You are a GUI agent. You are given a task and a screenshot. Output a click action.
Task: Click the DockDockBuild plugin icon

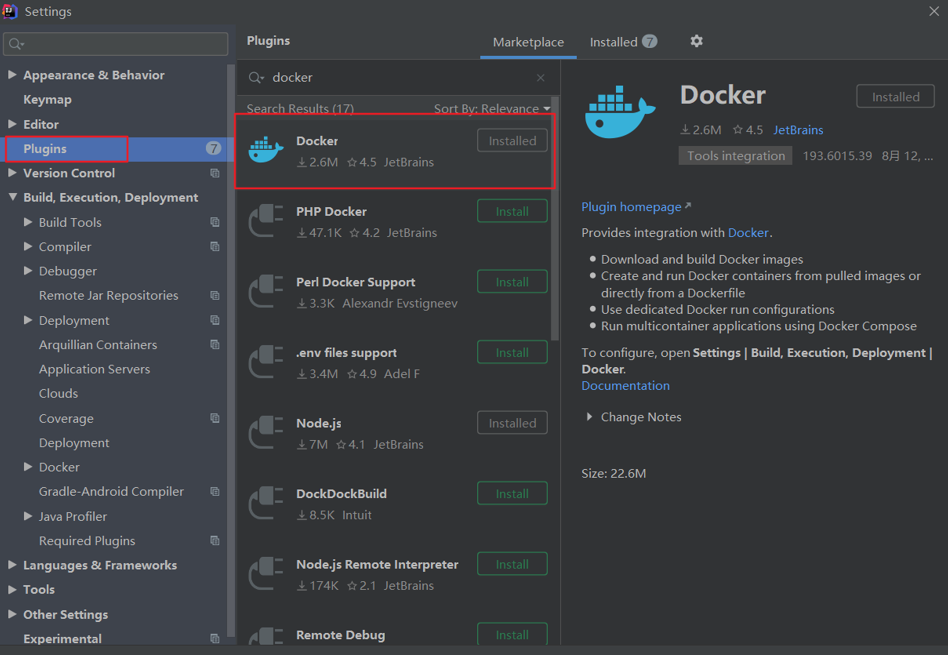tap(265, 503)
